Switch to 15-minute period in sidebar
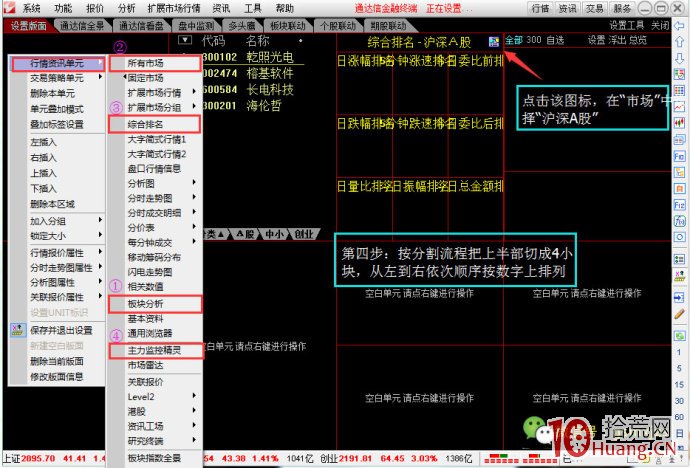The width and height of the screenshot is (690, 468). coord(679,384)
